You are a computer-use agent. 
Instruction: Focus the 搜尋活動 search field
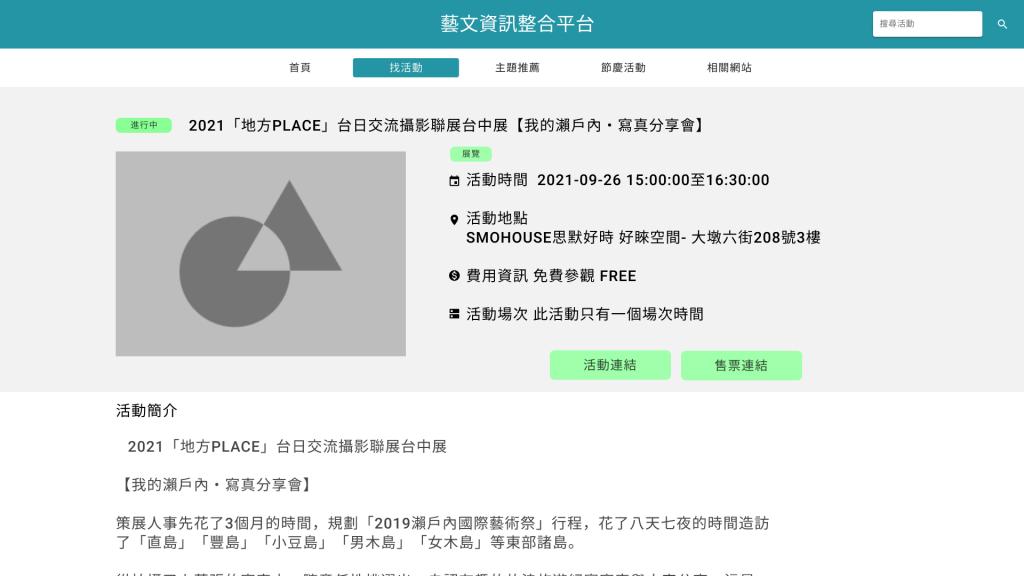click(x=927, y=24)
